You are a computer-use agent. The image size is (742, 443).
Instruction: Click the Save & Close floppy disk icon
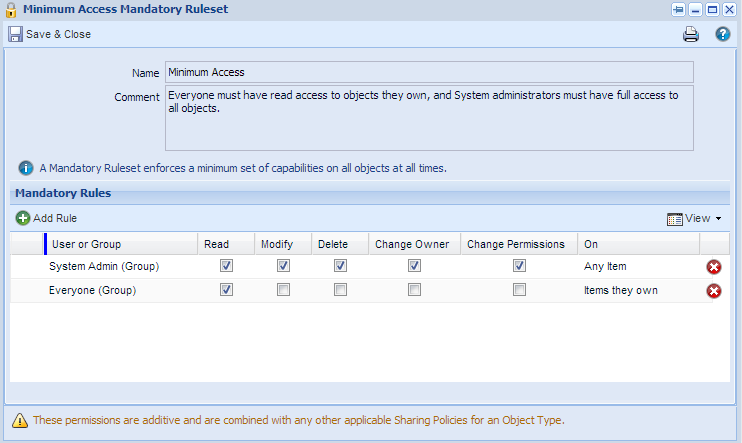(15, 34)
